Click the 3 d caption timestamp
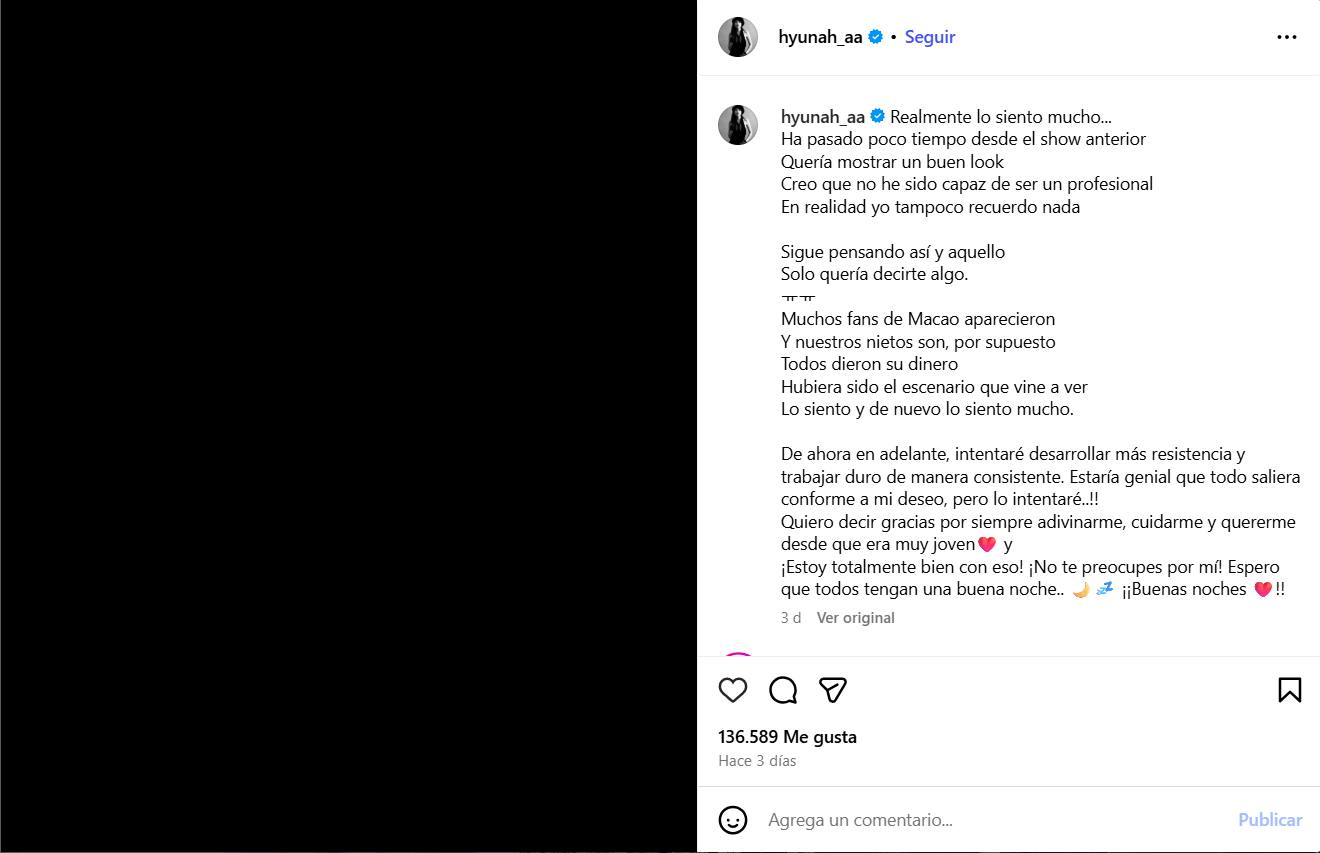Image resolution: width=1320 pixels, height=853 pixels. point(791,618)
